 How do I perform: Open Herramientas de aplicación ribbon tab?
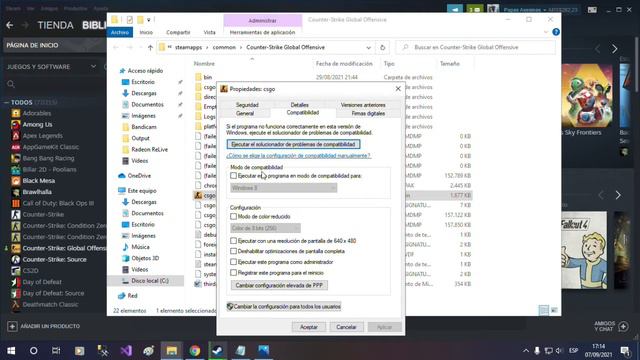[262, 32]
